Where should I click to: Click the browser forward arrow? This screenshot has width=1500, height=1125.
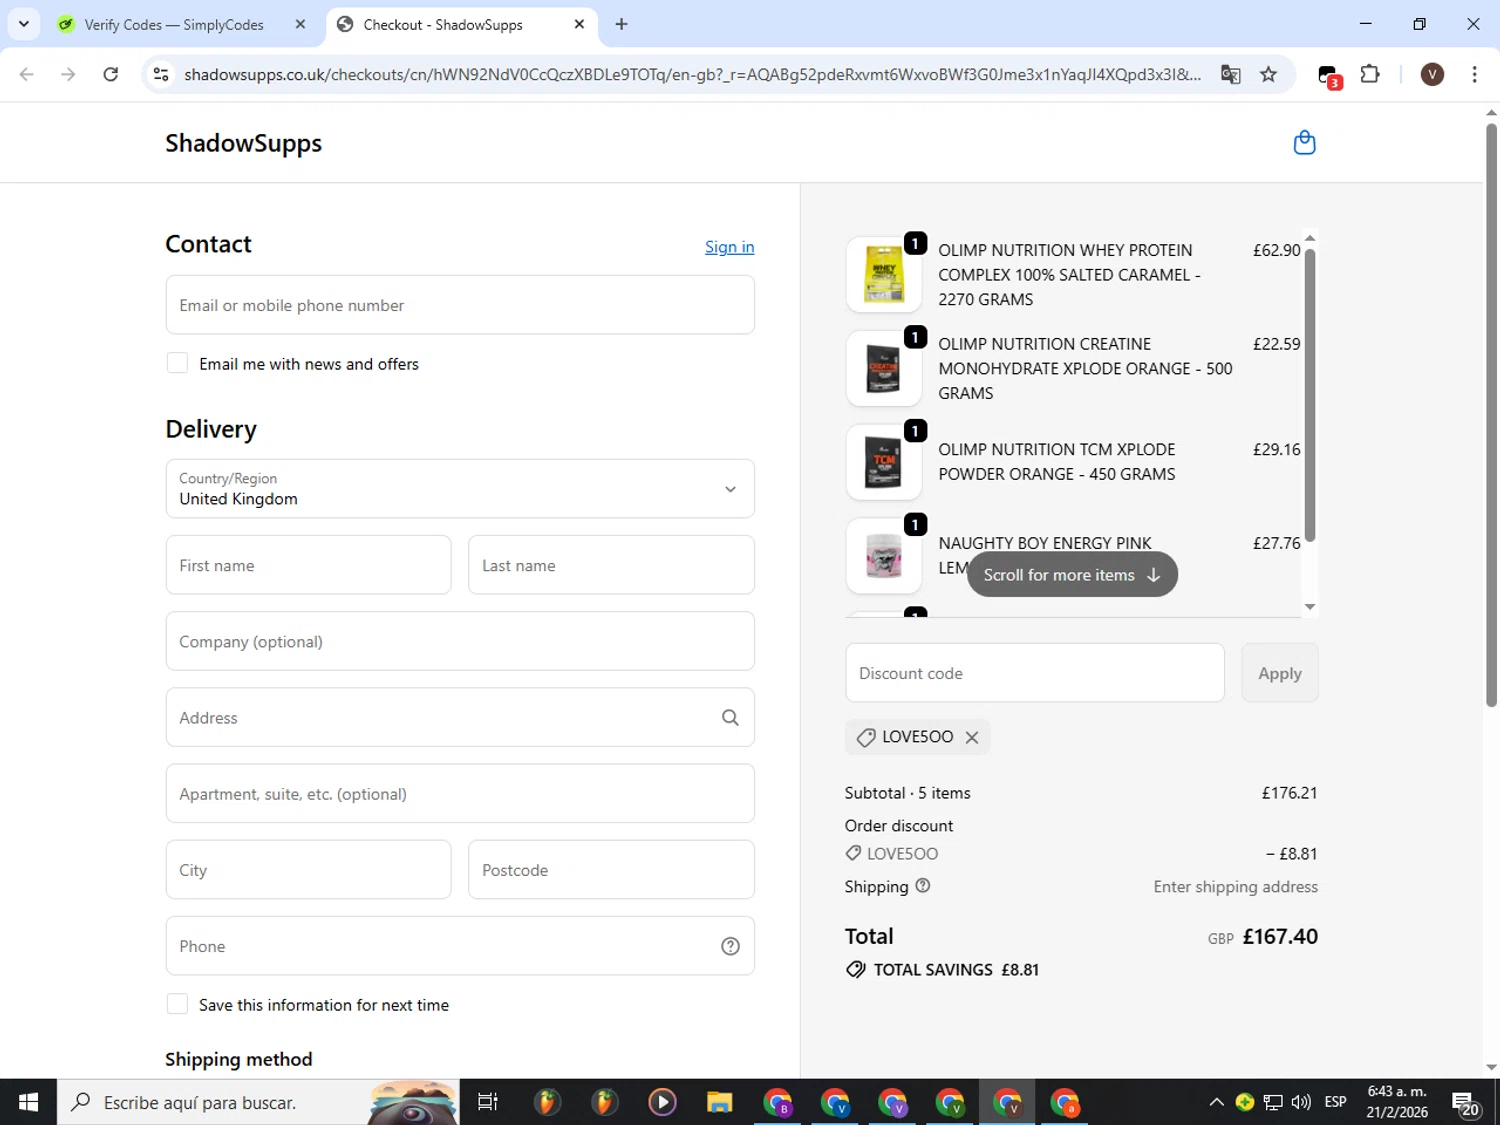click(68, 74)
